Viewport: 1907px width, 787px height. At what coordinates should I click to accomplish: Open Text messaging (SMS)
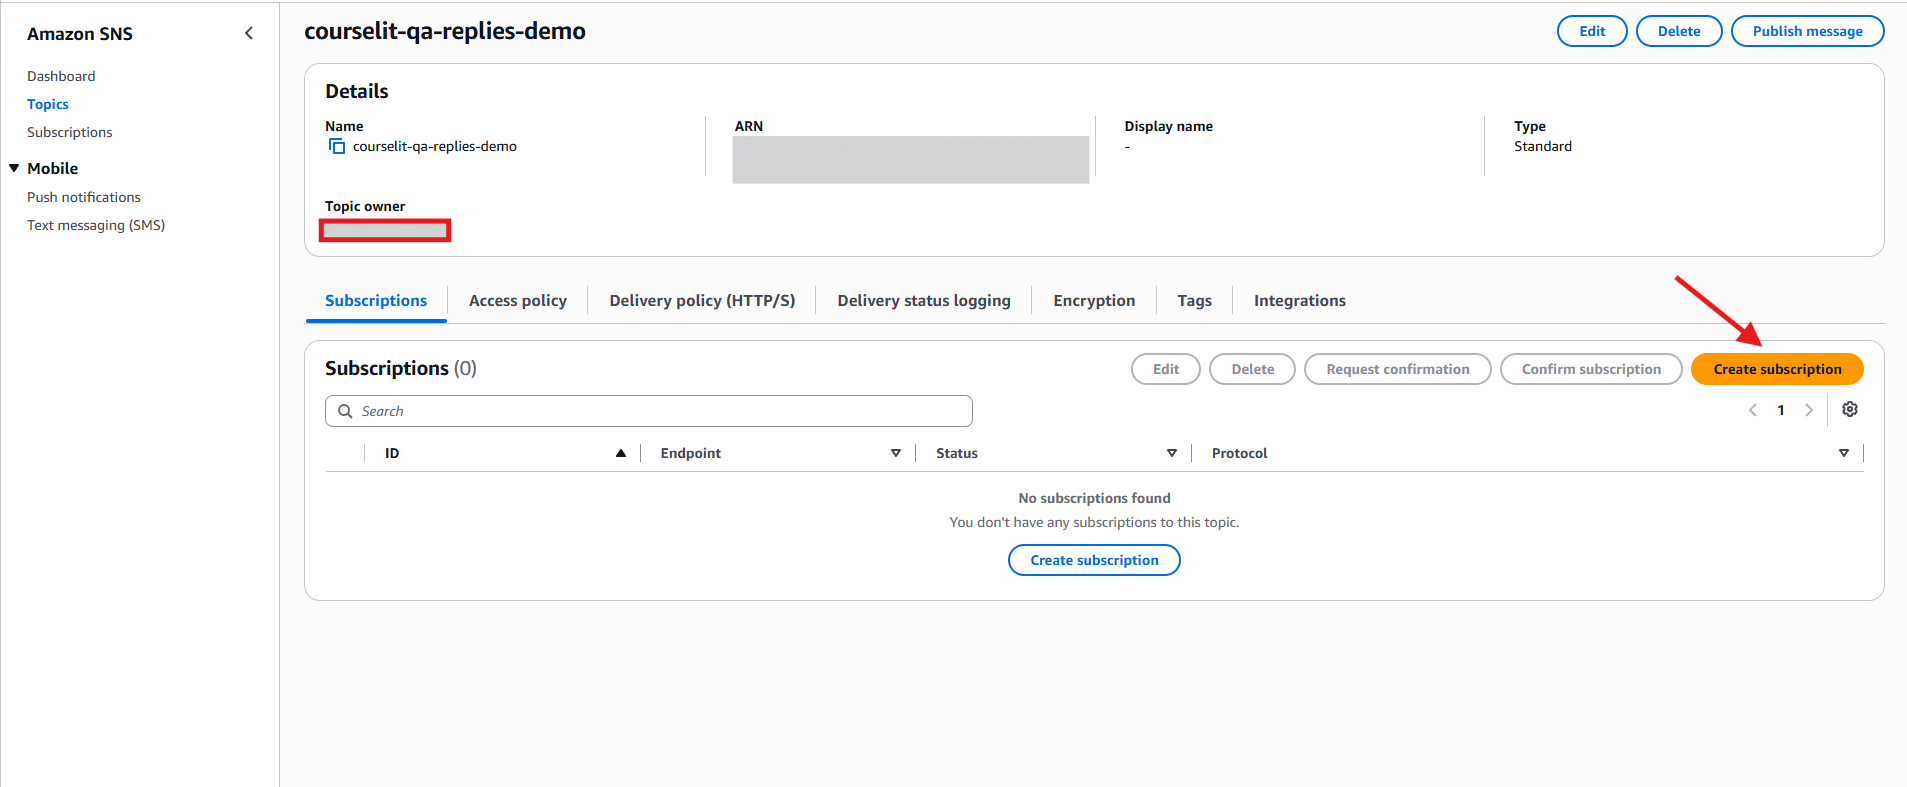(x=96, y=225)
